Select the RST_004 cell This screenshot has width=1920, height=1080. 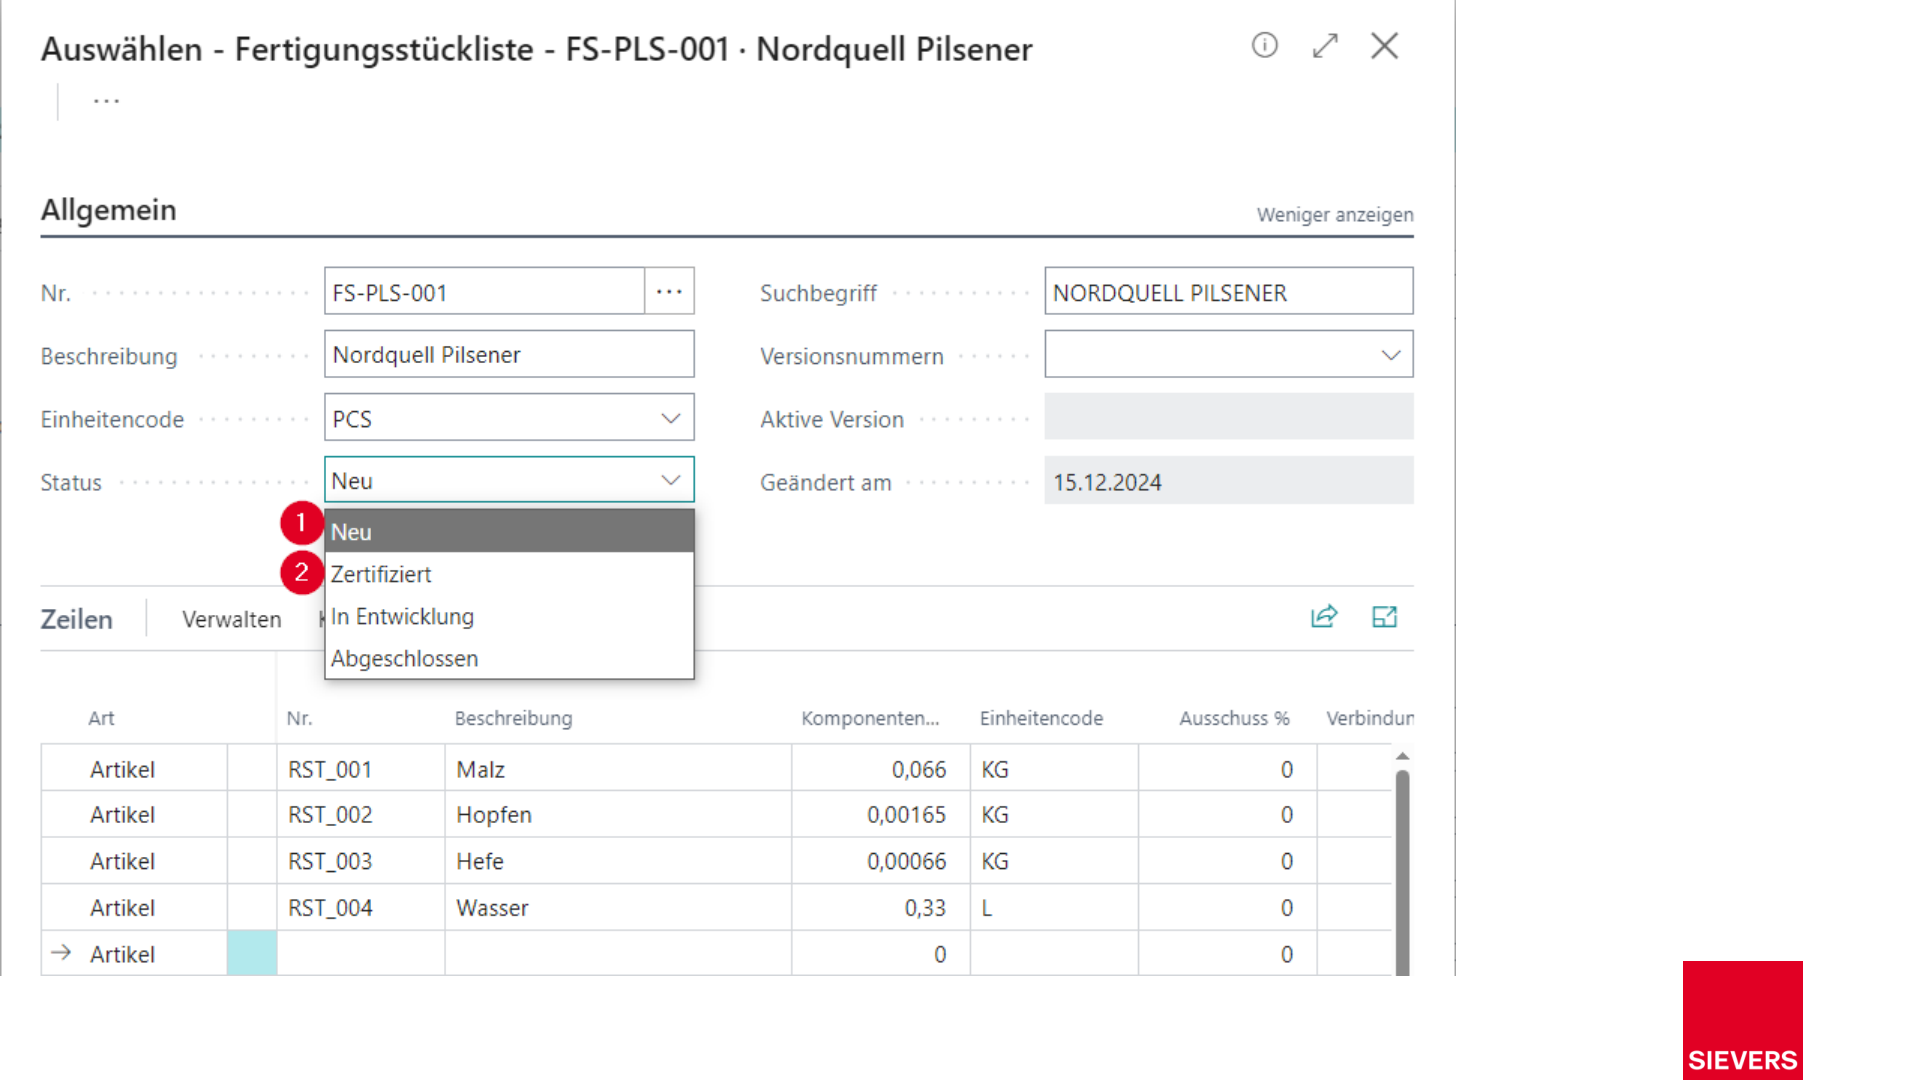point(360,907)
